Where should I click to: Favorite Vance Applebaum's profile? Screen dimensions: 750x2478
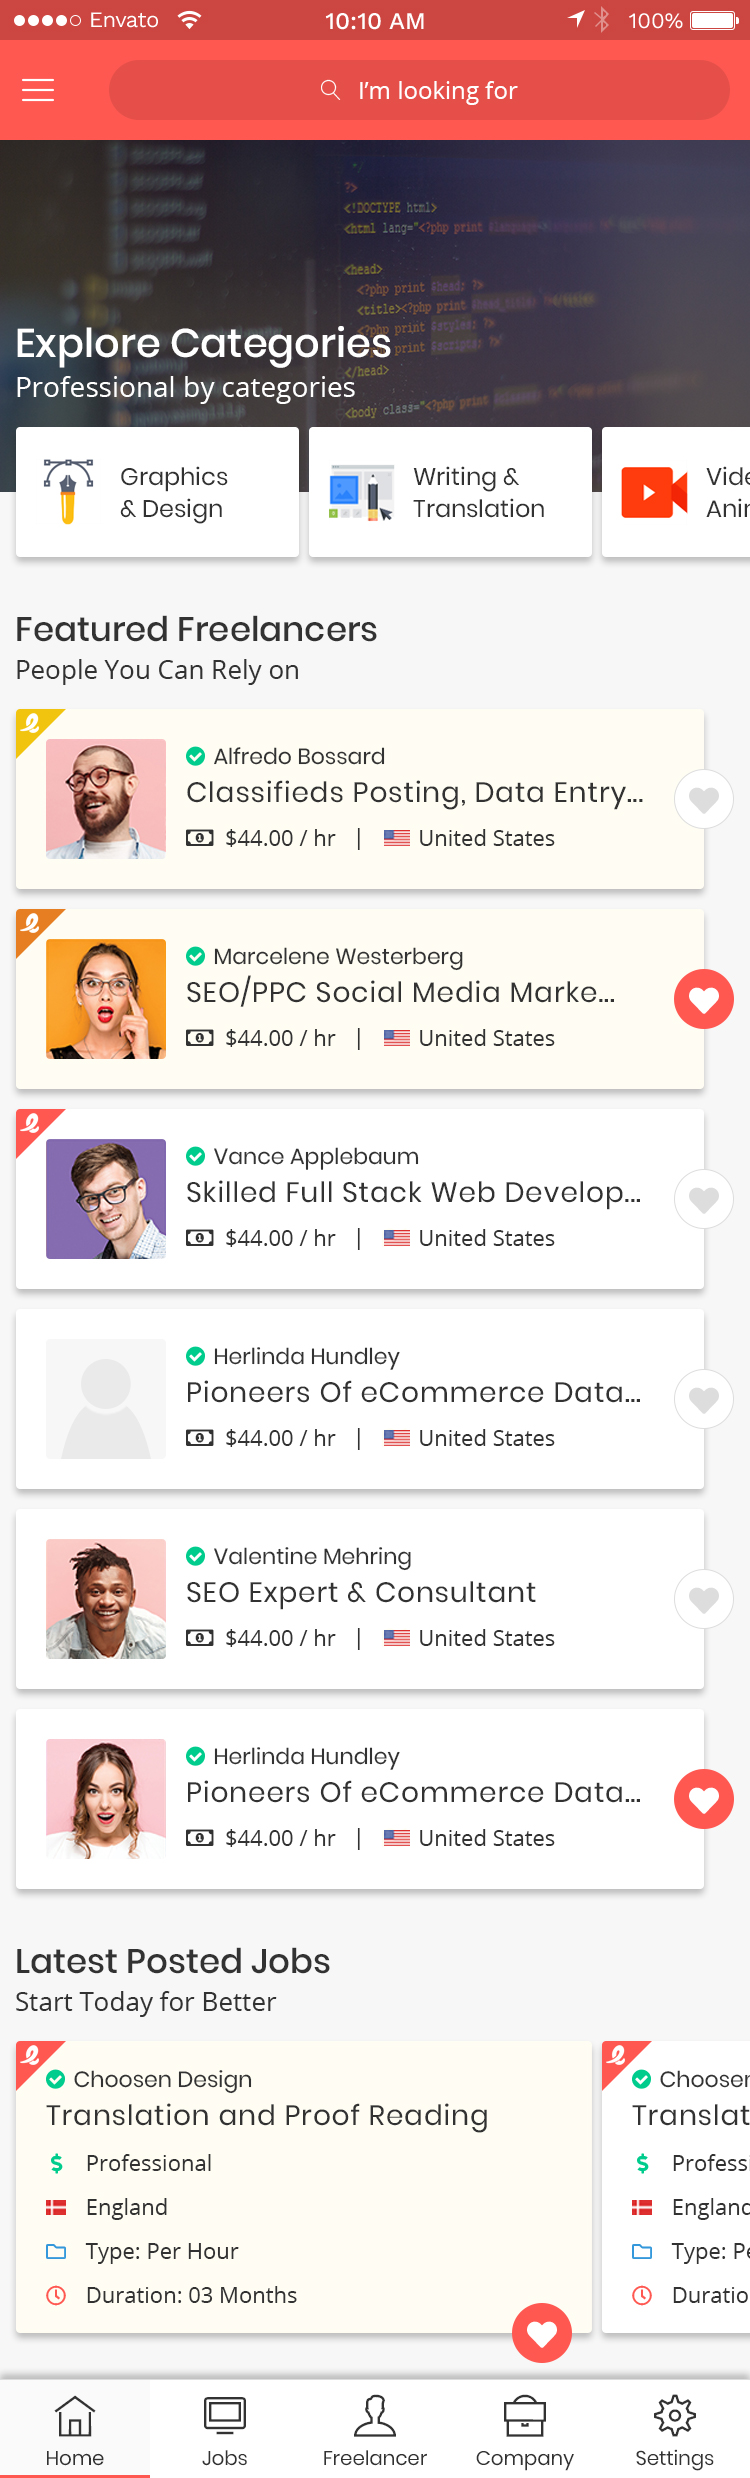pos(704,1199)
